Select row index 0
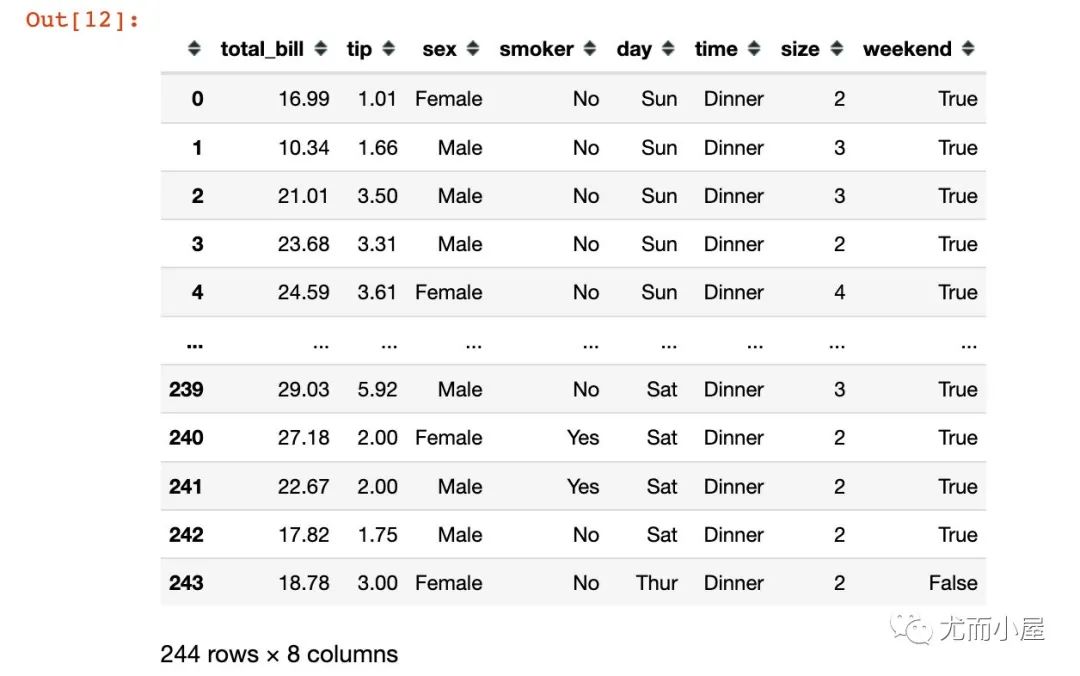 (198, 99)
